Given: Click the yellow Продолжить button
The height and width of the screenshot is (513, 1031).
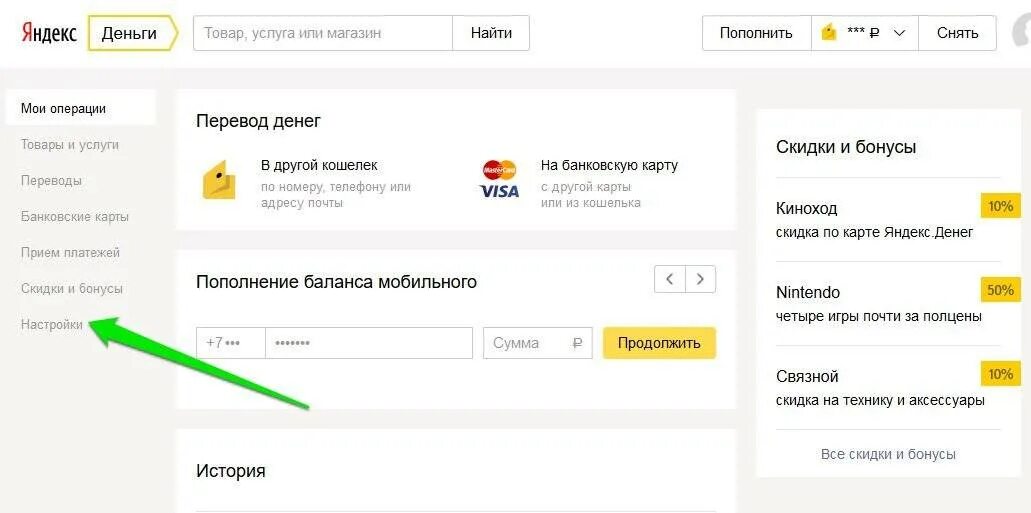Looking at the screenshot, I should point(659,343).
